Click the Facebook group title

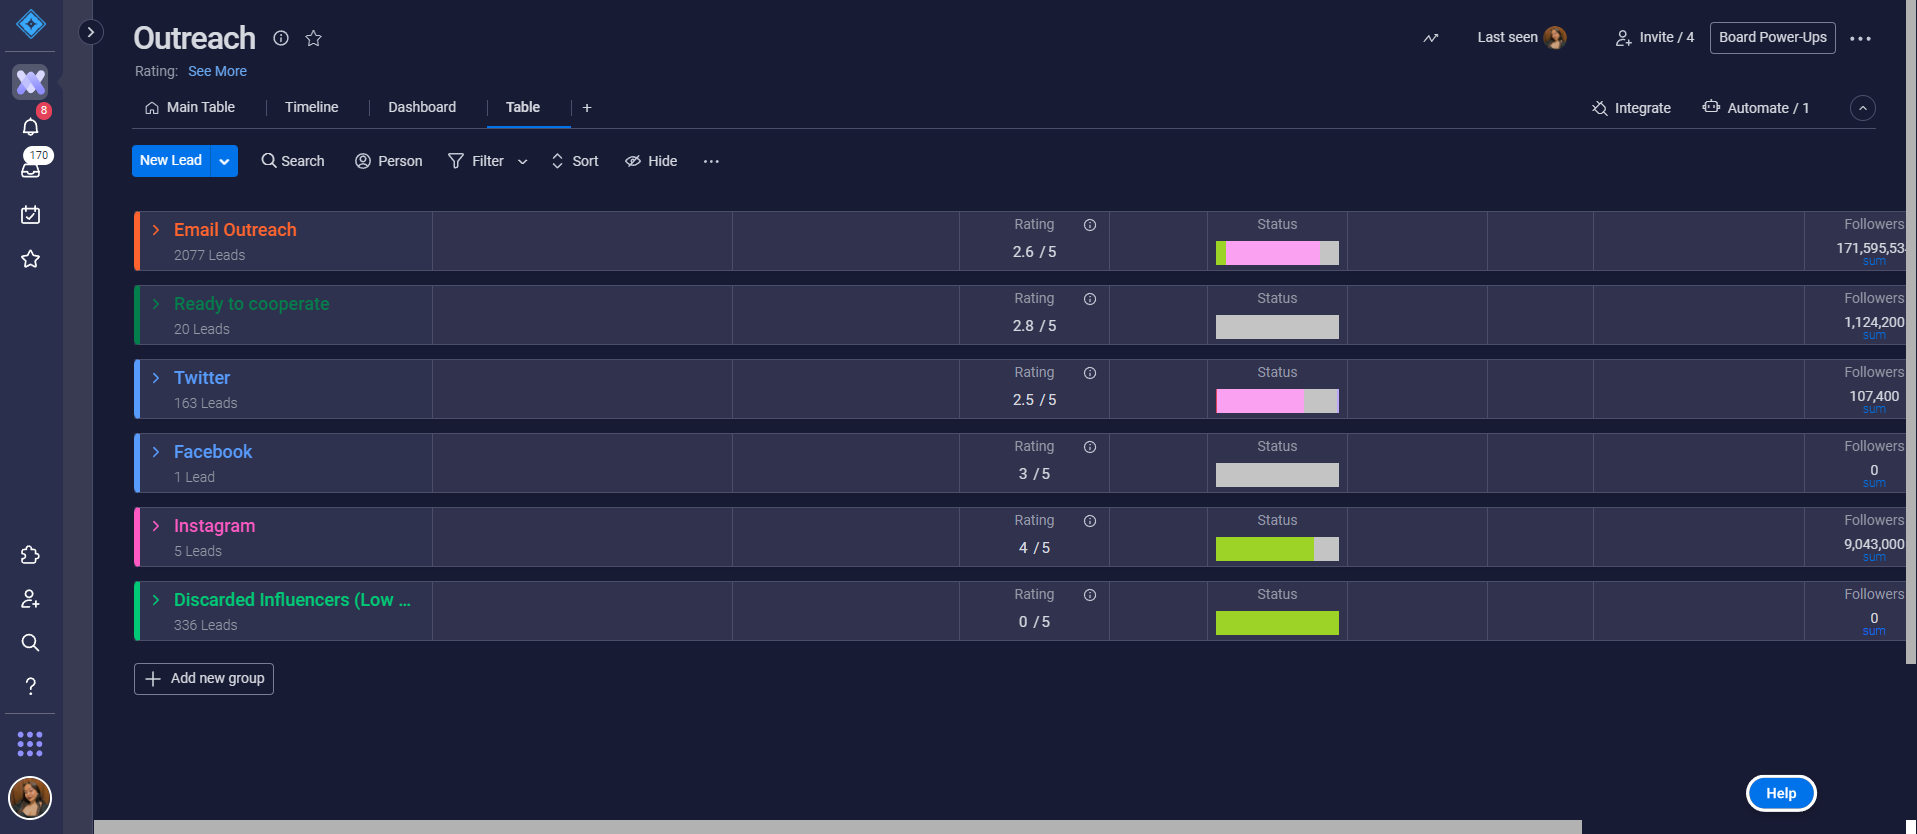(x=213, y=452)
